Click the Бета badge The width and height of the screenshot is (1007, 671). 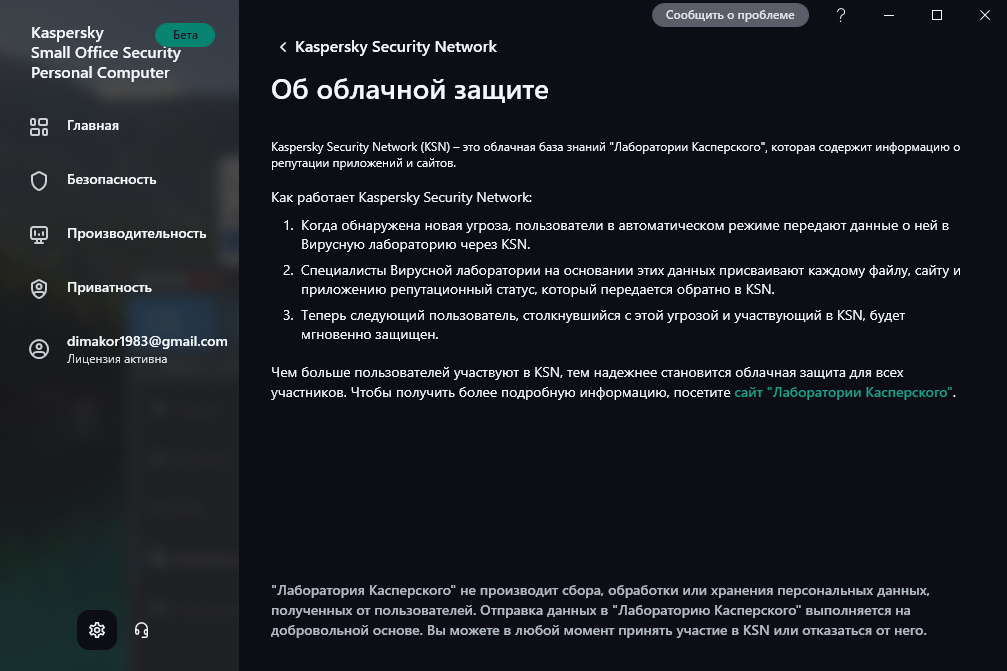tap(185, 35)
